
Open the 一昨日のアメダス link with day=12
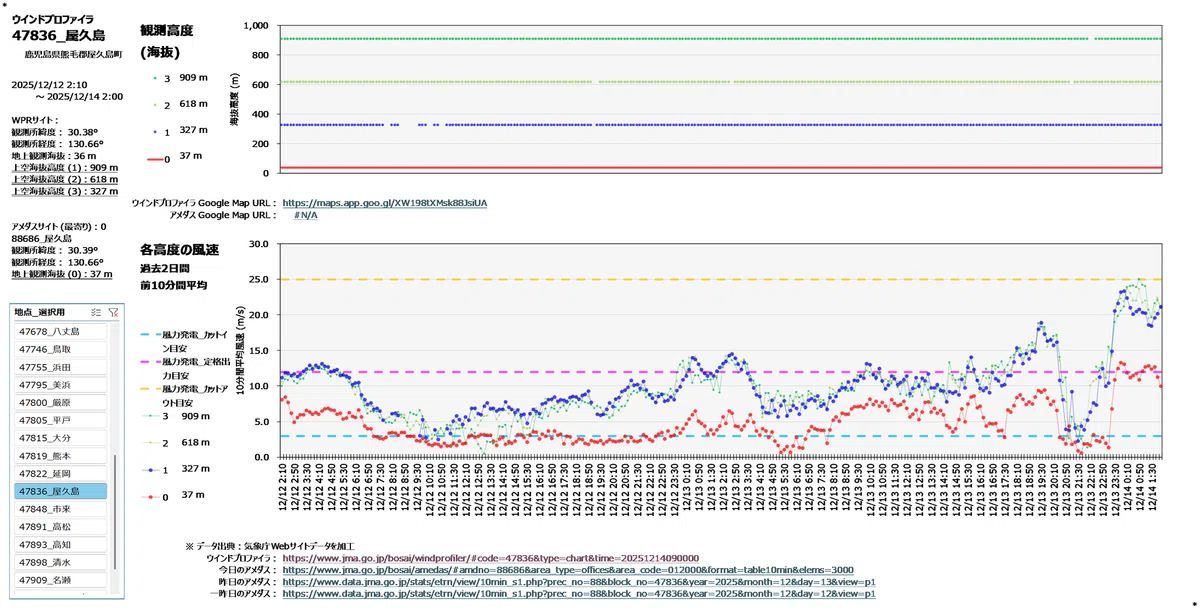(x=579, y=594)
